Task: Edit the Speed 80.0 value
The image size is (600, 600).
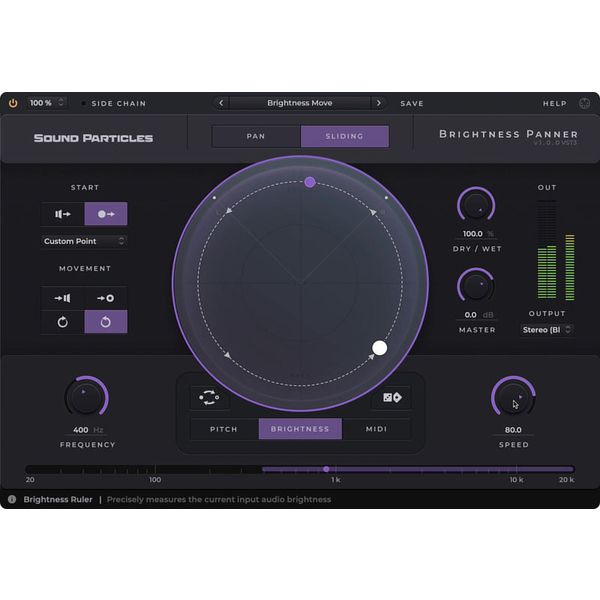Action: coord(513,430)
